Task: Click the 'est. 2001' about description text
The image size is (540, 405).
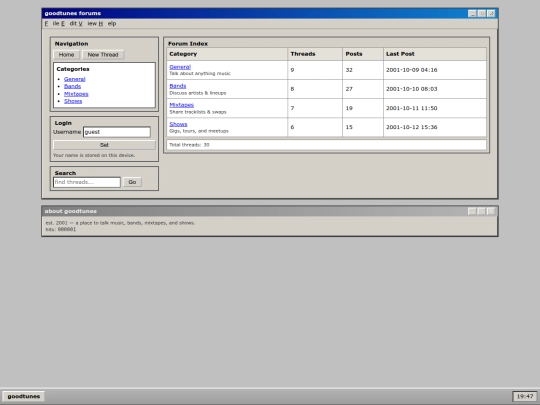Action: (120, 223)
